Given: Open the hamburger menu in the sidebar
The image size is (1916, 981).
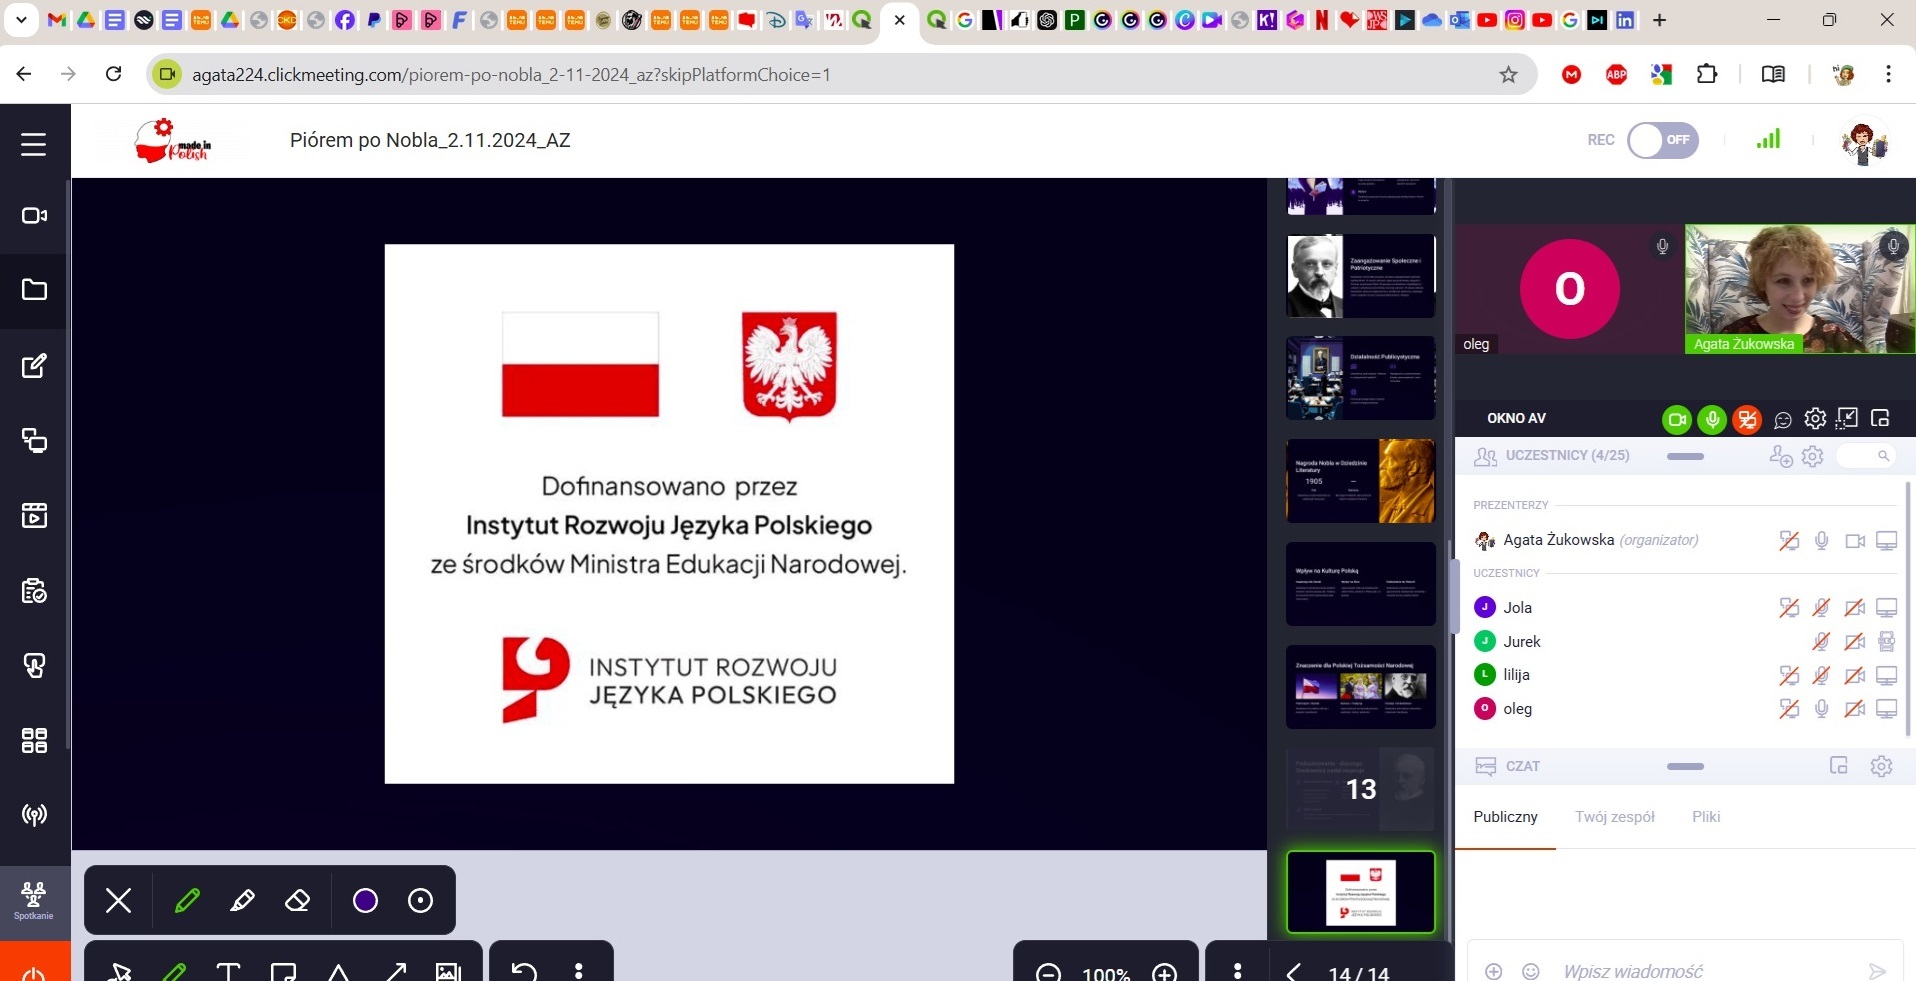Looking at the screenshot, I should click(34, 144).
